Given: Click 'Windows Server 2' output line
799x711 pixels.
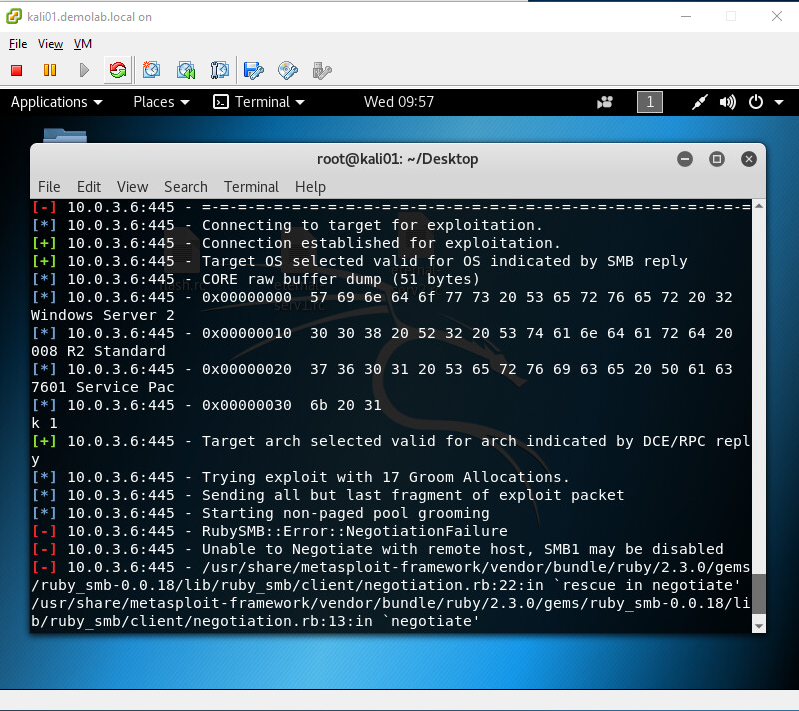Looking at the screenshot, I should tap(102, 315).
